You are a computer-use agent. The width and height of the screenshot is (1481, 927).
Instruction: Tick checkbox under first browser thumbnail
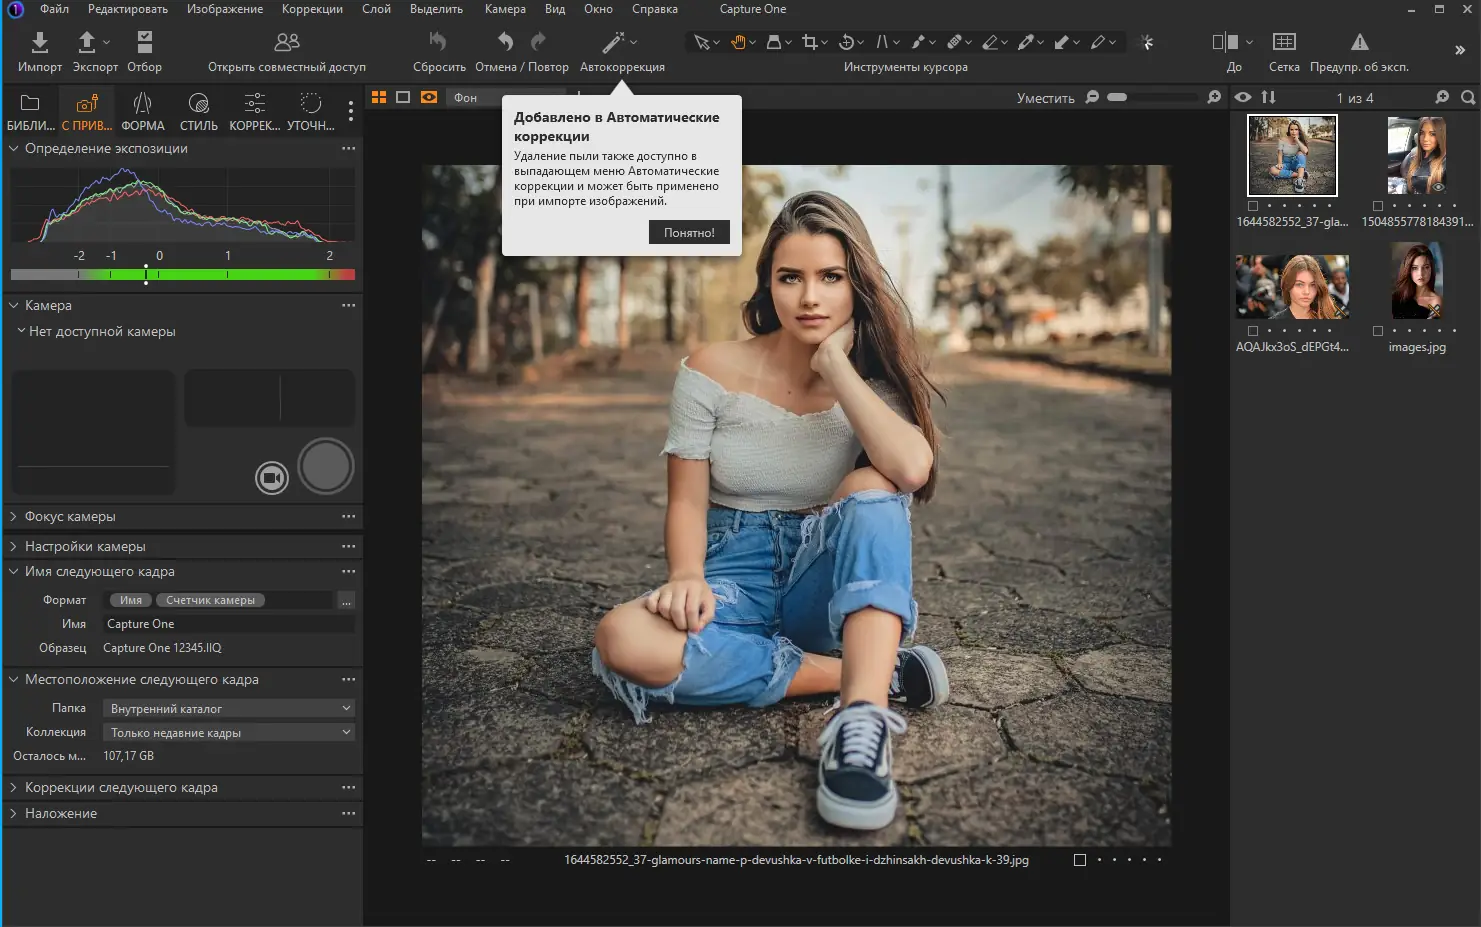coord(1253,206)
